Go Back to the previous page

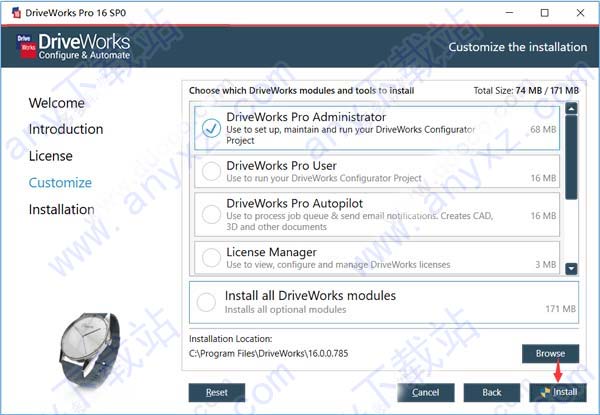click(492, 392)
